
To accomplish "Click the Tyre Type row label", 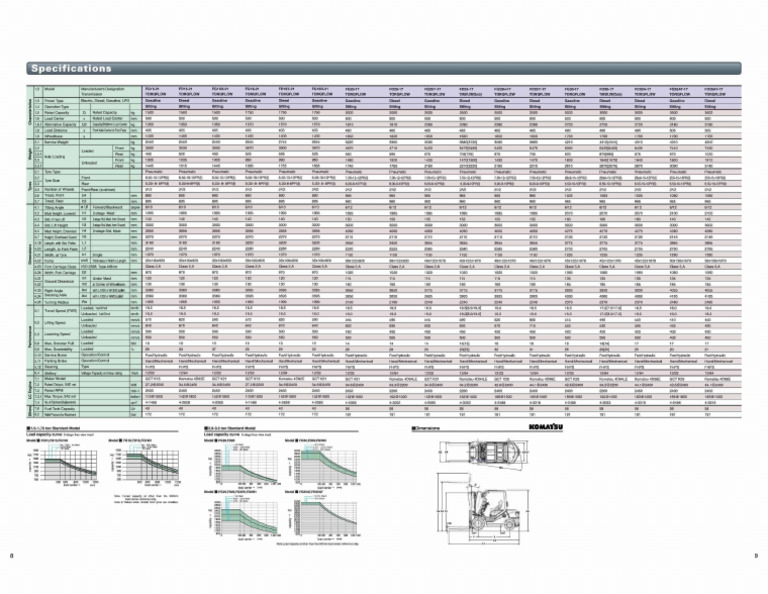I will [x=53, y=172].
